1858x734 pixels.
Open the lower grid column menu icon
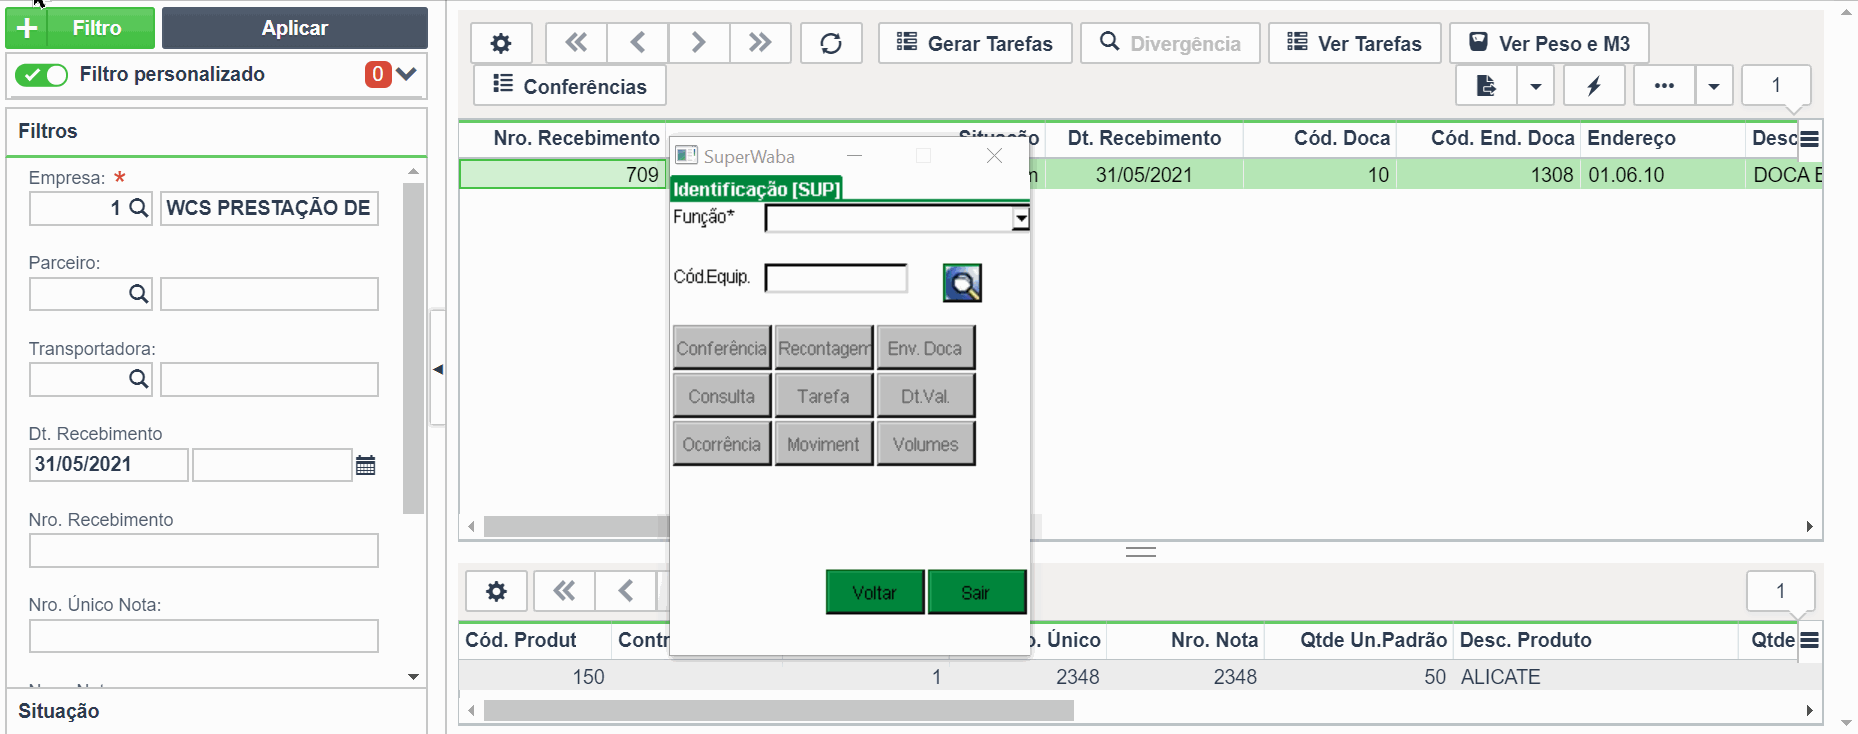pyautogui.click(x=1809, y=641)
